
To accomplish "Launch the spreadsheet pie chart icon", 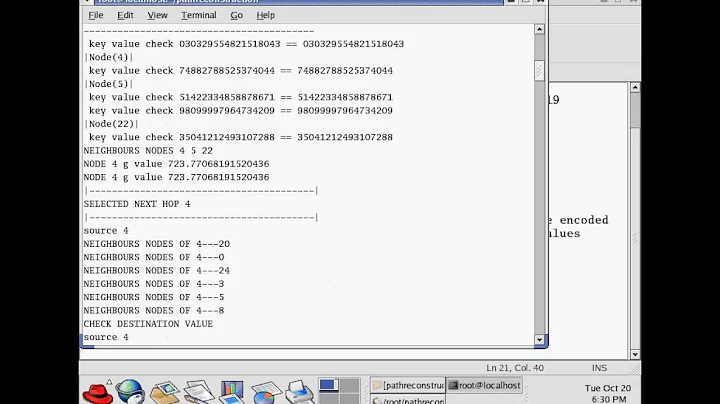I will pos(265,393).
